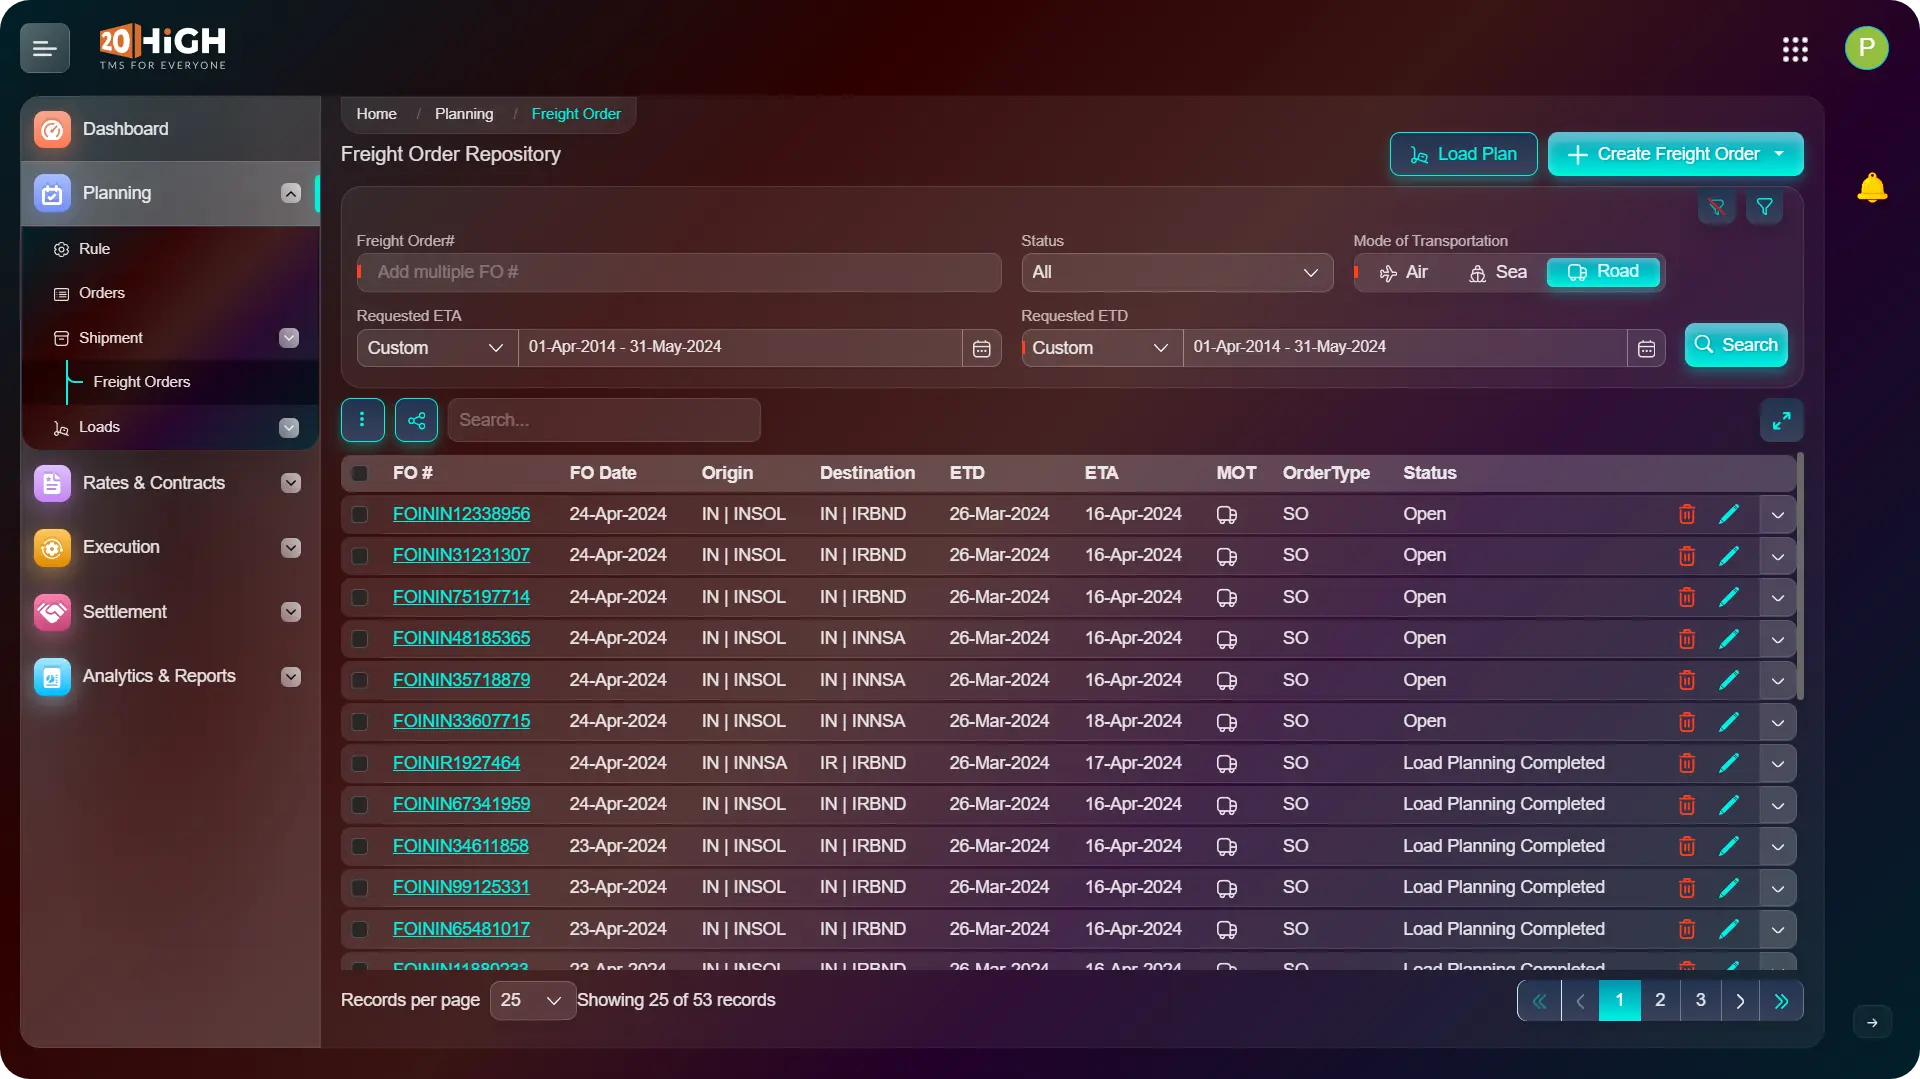Go to Home breadcrumb
Image resolution: width=1920 pixels, height=1079 pixels.
pos(376,114)
